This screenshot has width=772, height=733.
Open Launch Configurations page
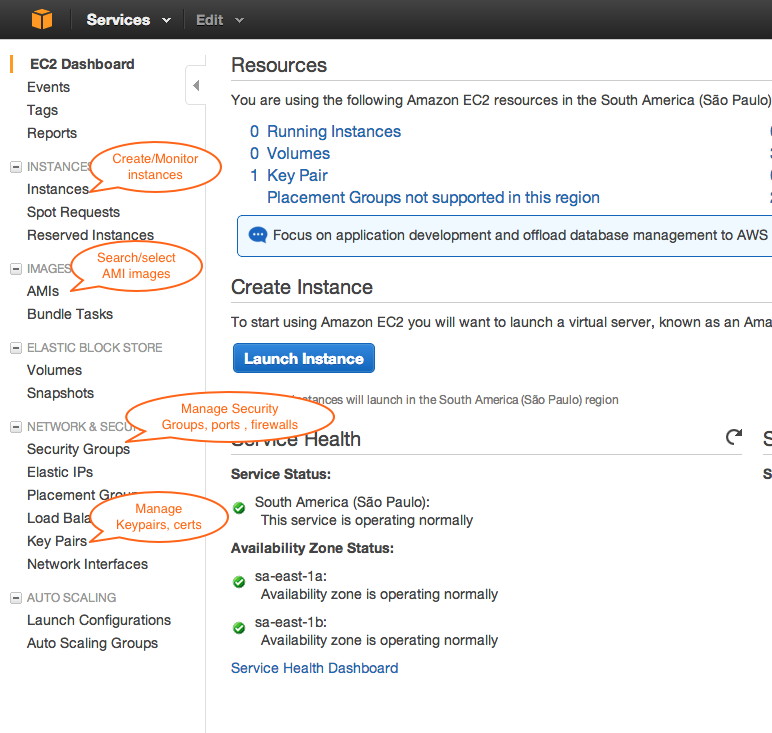(99, 620)
